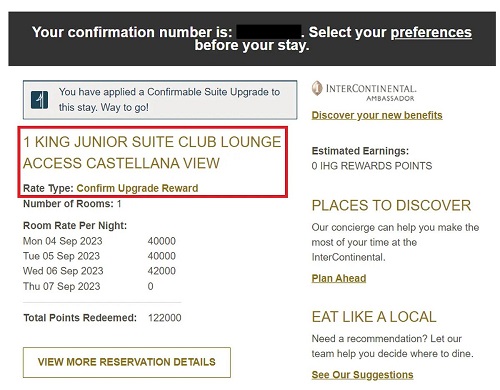Open the preferences link in header
Image resolution: width=500 pixels, height=390 pixels.
coord(431,33)
